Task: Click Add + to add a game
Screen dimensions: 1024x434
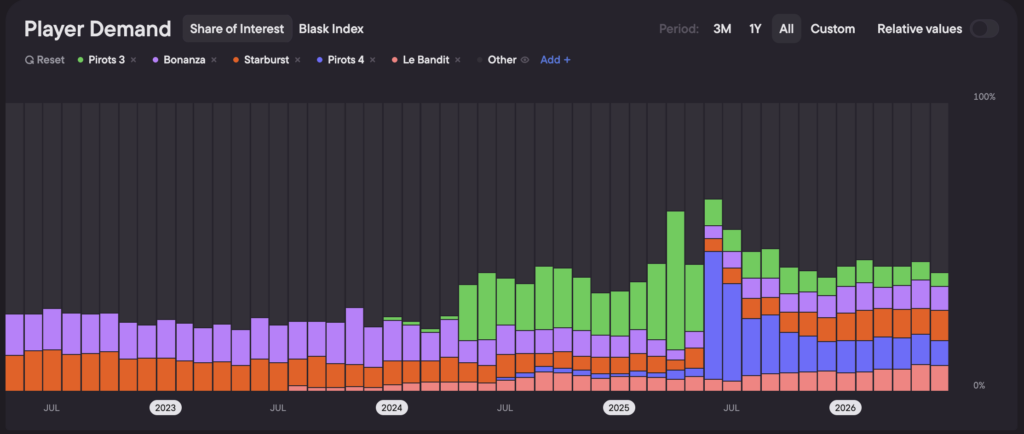Action: pos(555,60)
